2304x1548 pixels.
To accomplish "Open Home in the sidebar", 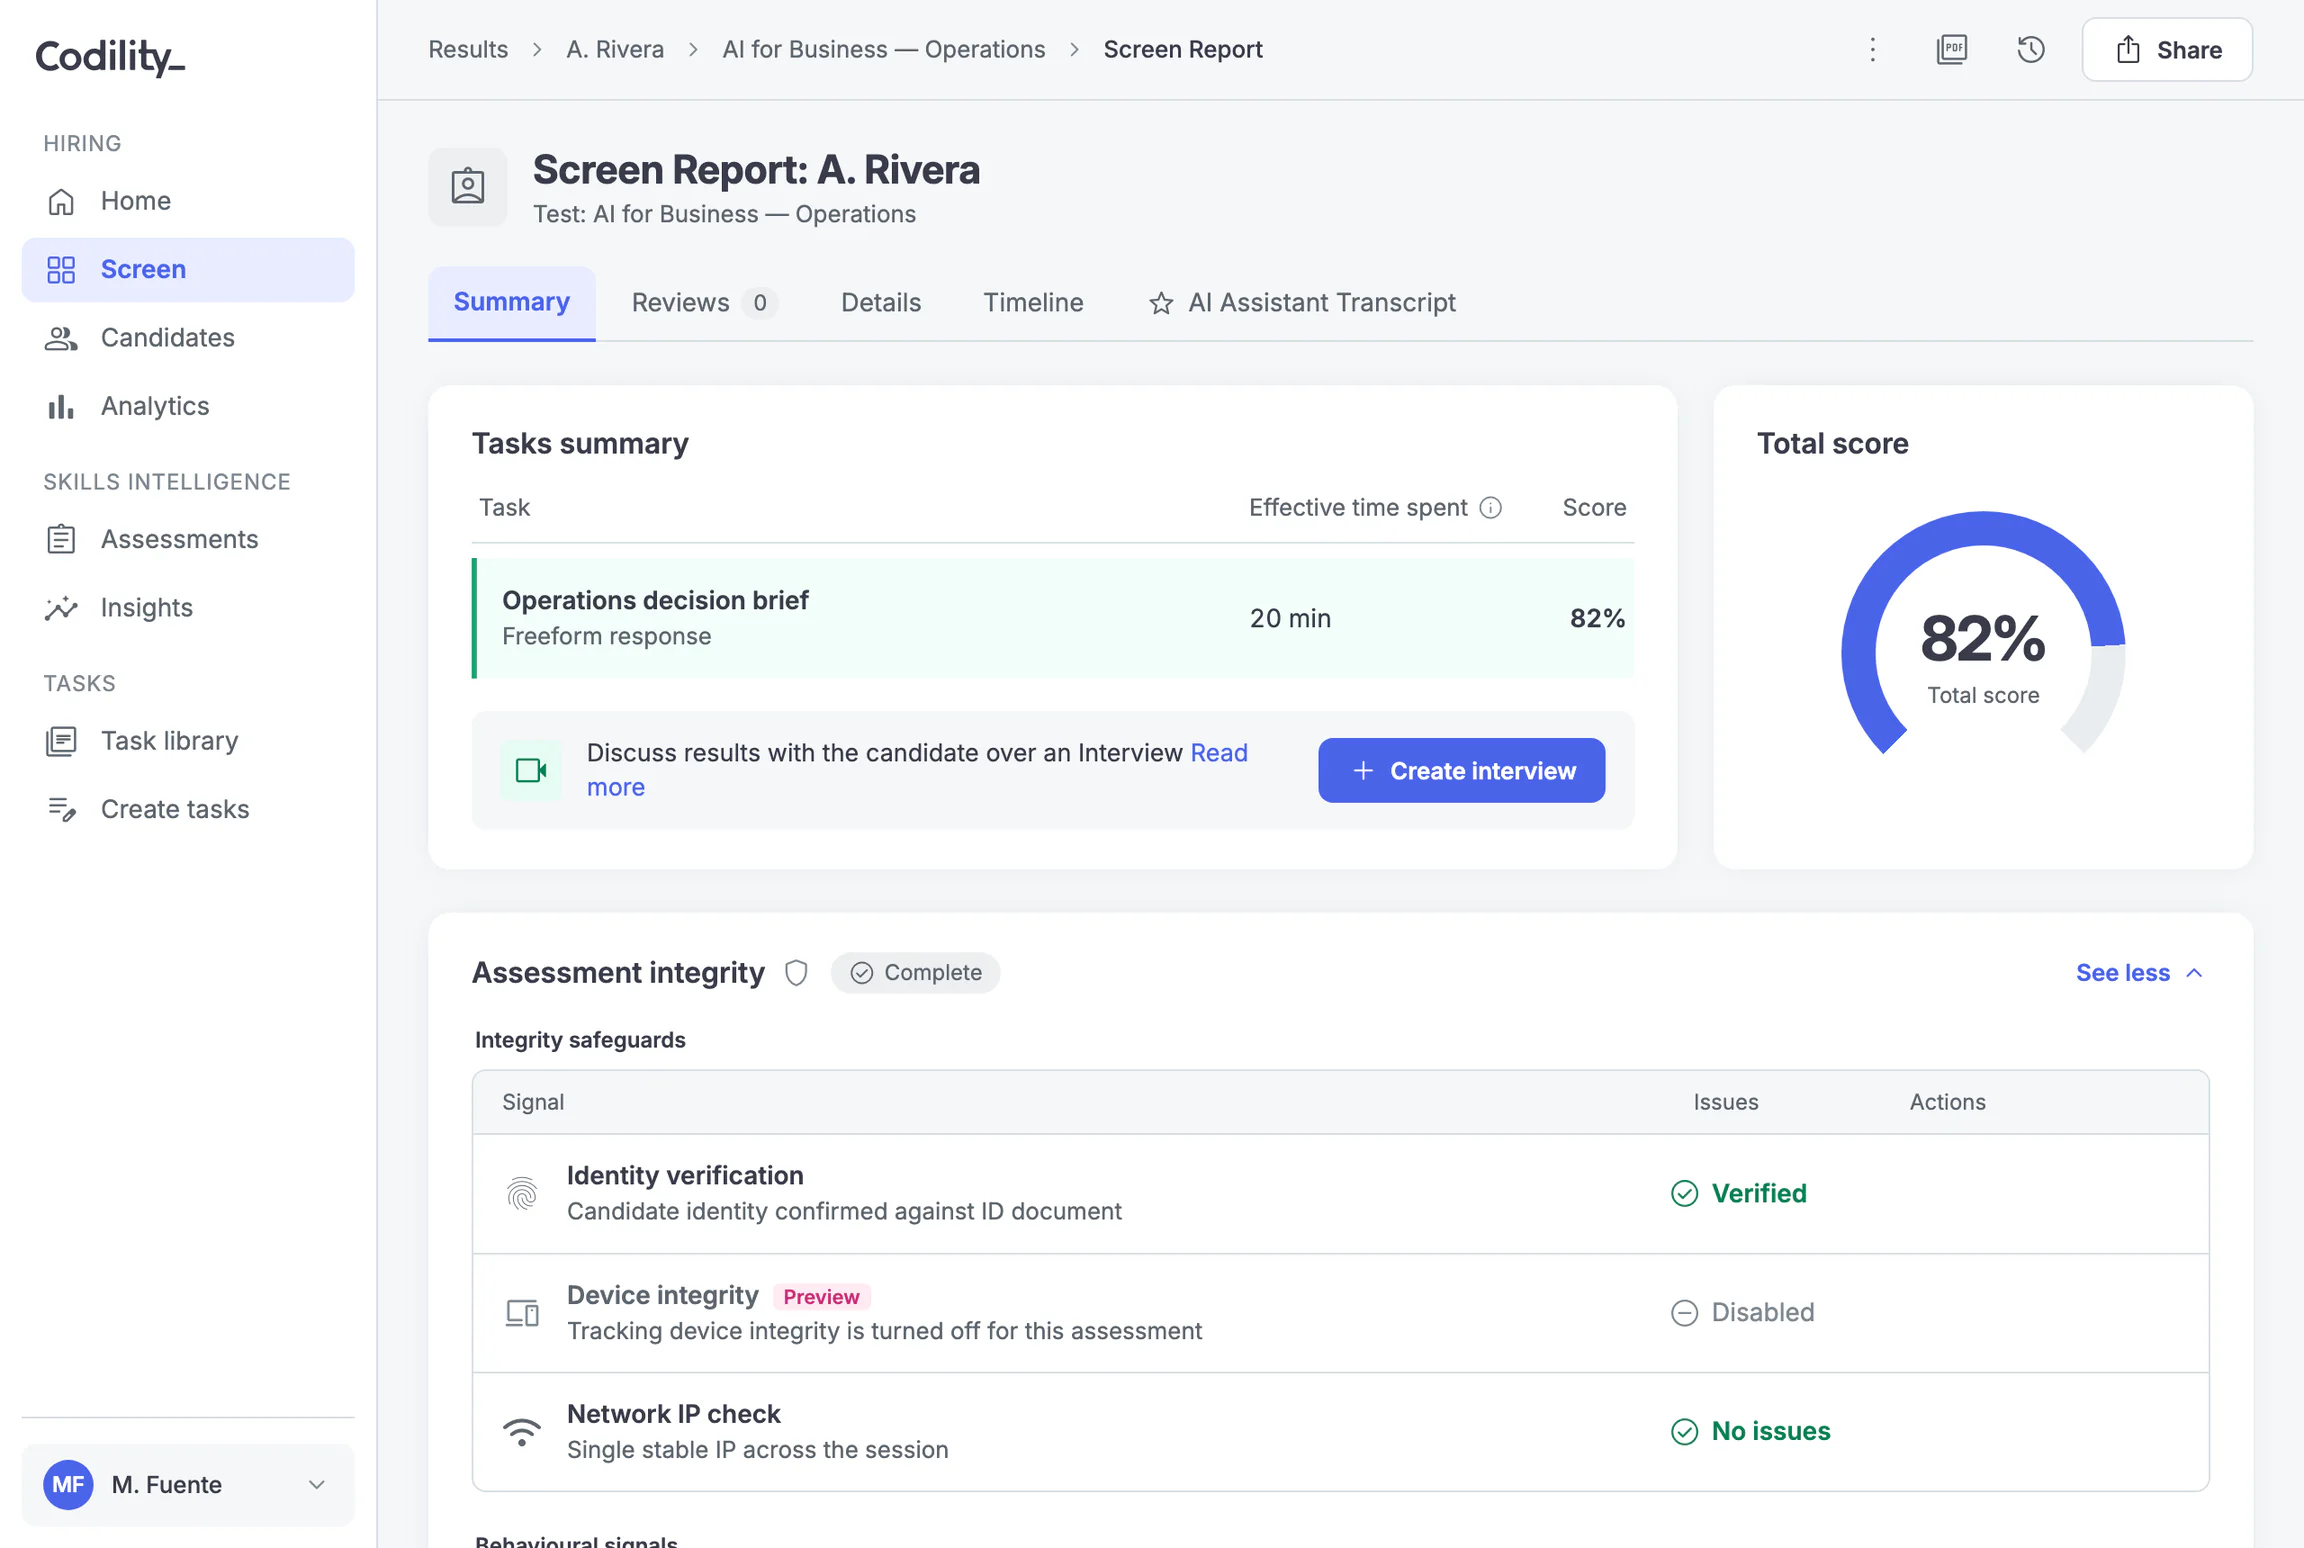I will pos(188,201).
